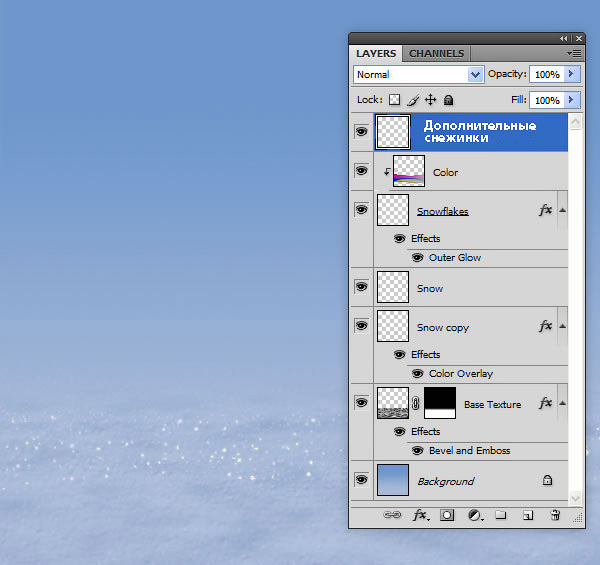Click the Base Texture layer mask thumbnail
The height and width of the screenshot is (565, 600).
coord(440,403)
